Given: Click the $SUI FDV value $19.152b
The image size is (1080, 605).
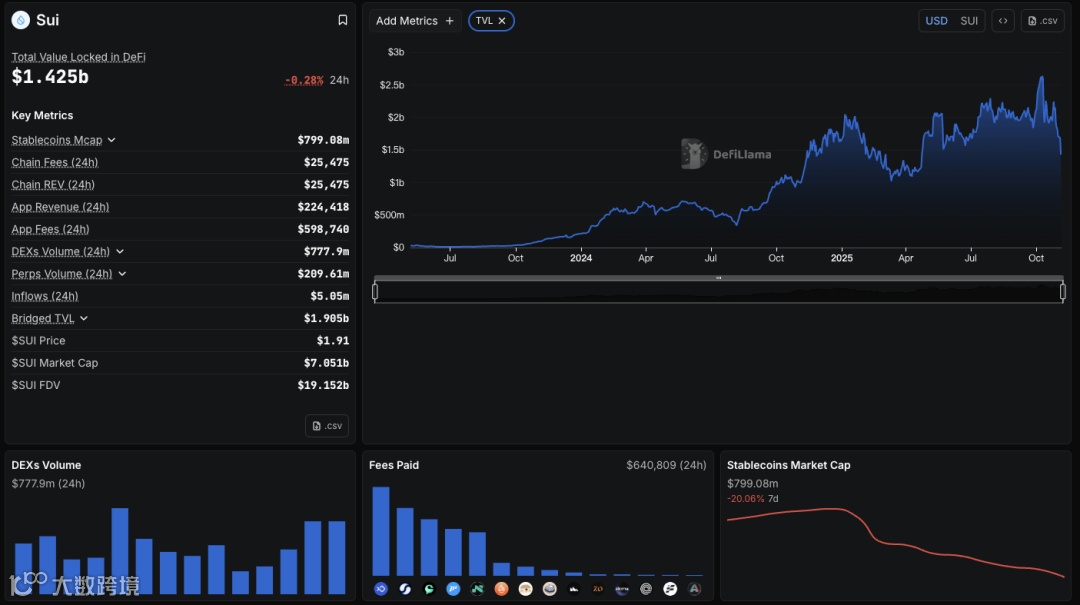Looking at the screenshot, I should click(x=323, y=385).
